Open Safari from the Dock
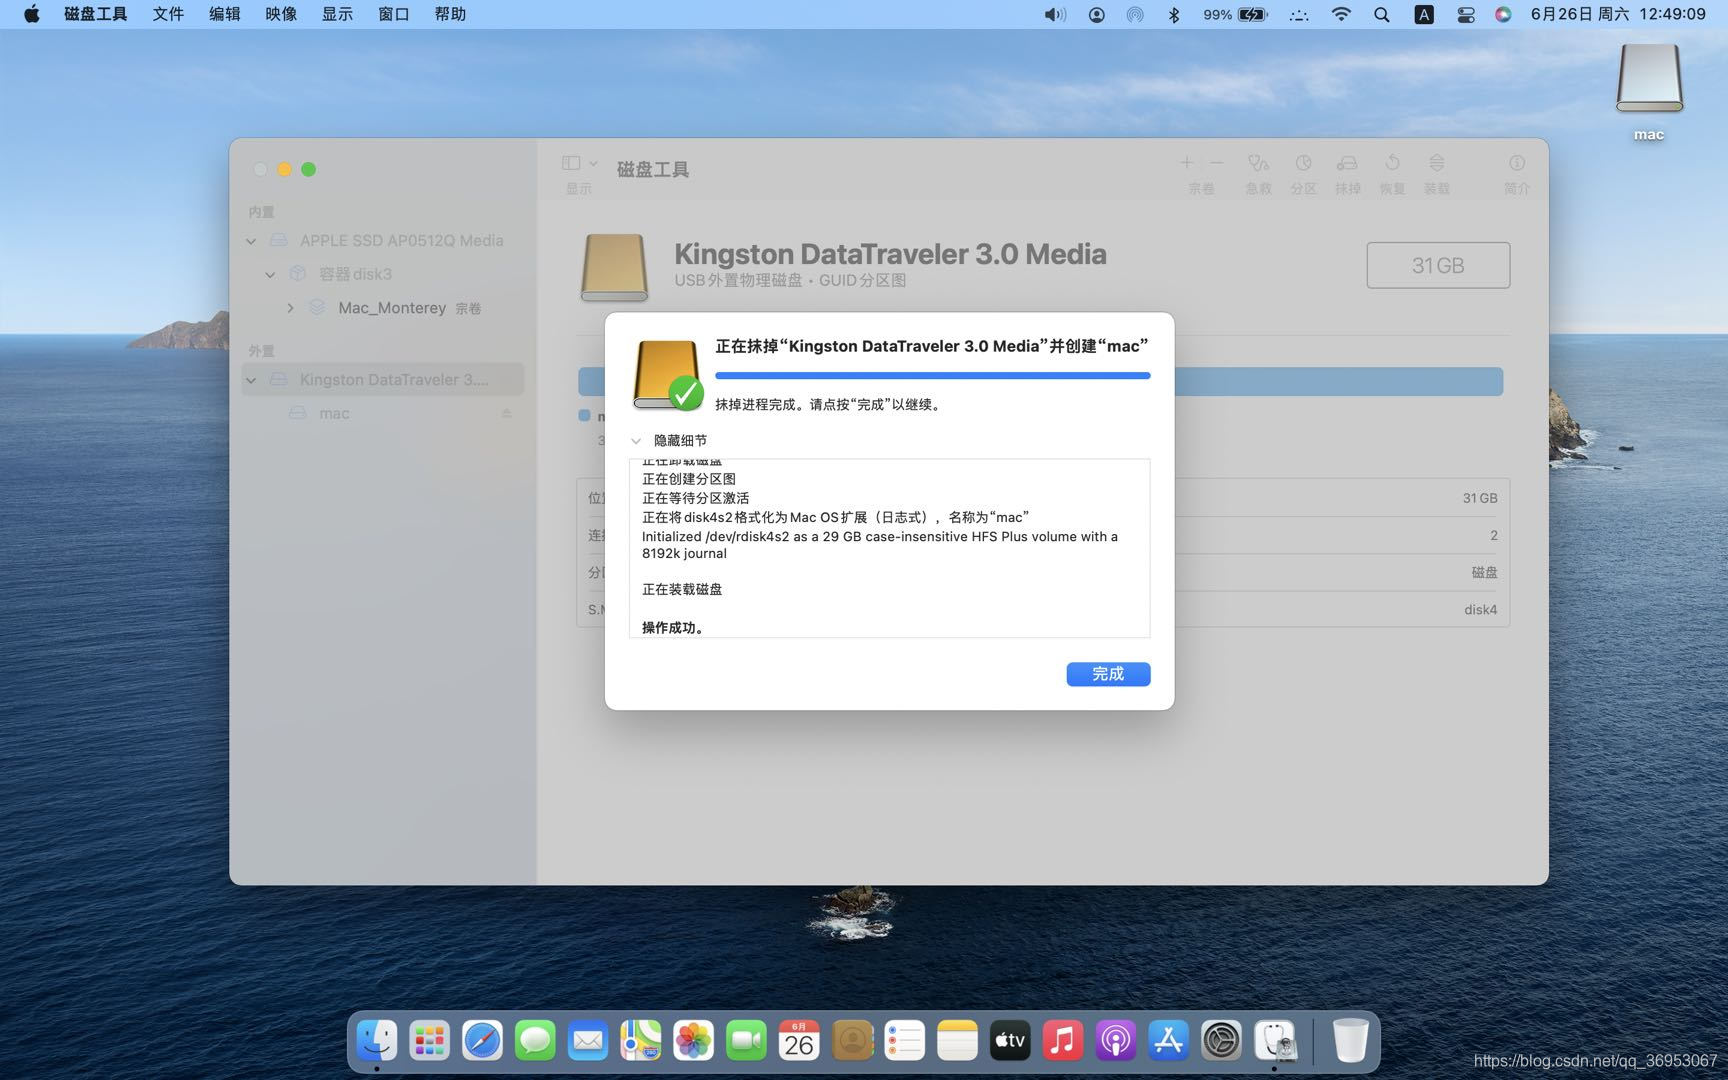 click(x=482, y=1041)
